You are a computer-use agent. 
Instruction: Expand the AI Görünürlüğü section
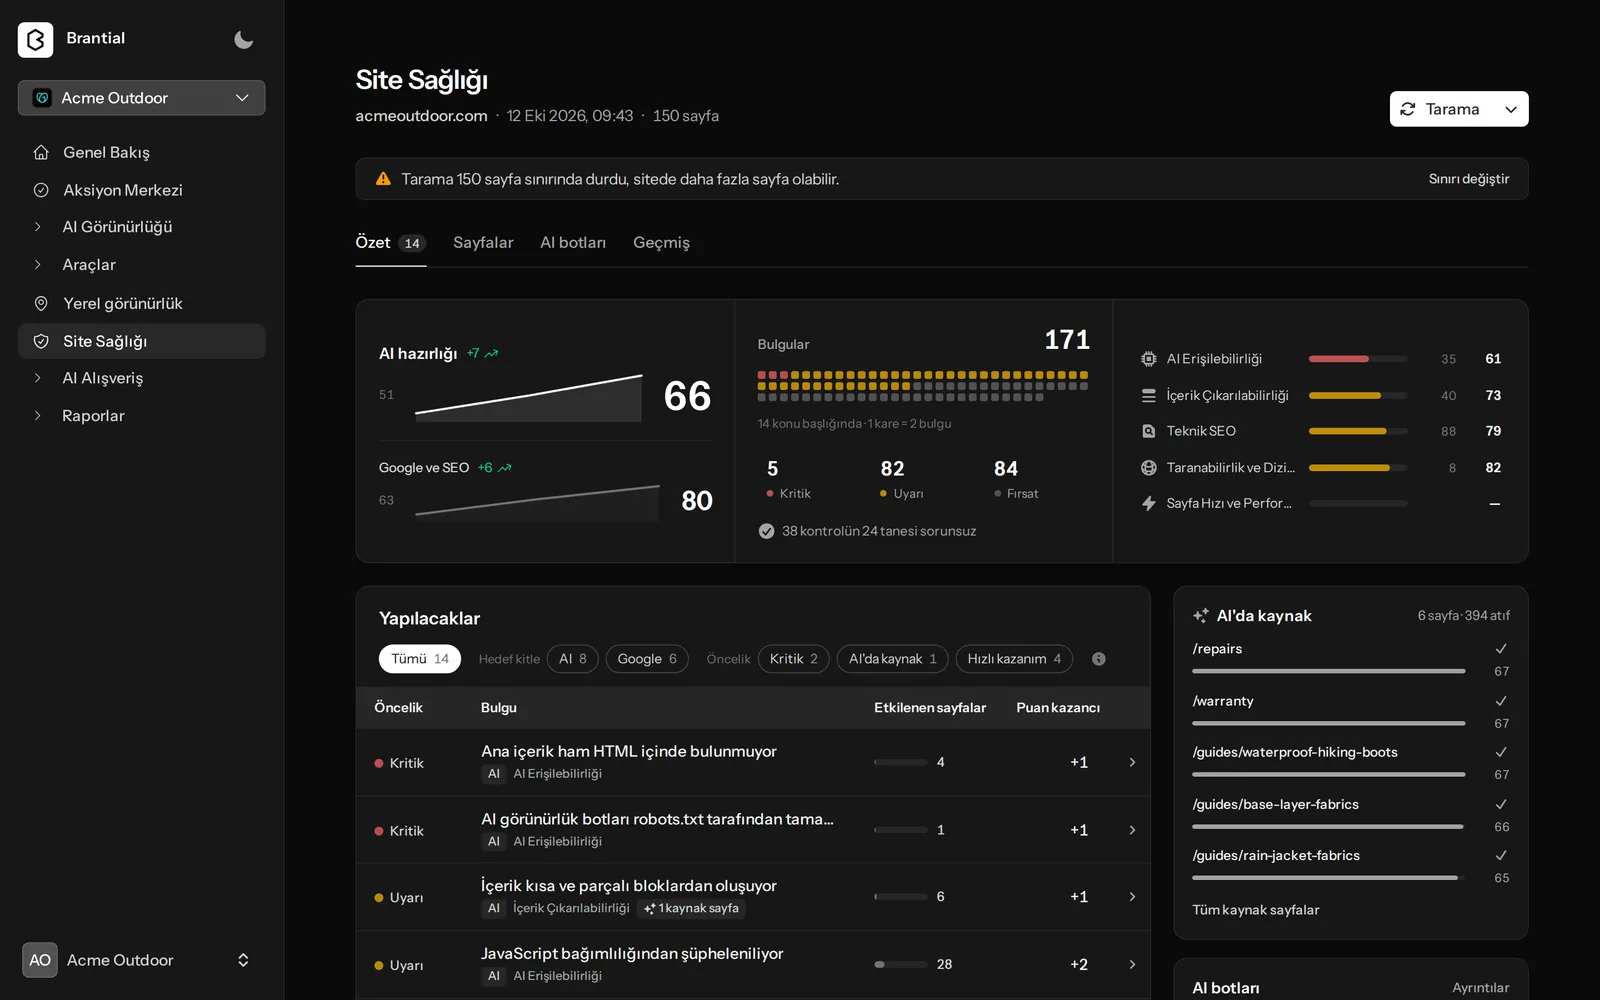(x=141, y=227)
